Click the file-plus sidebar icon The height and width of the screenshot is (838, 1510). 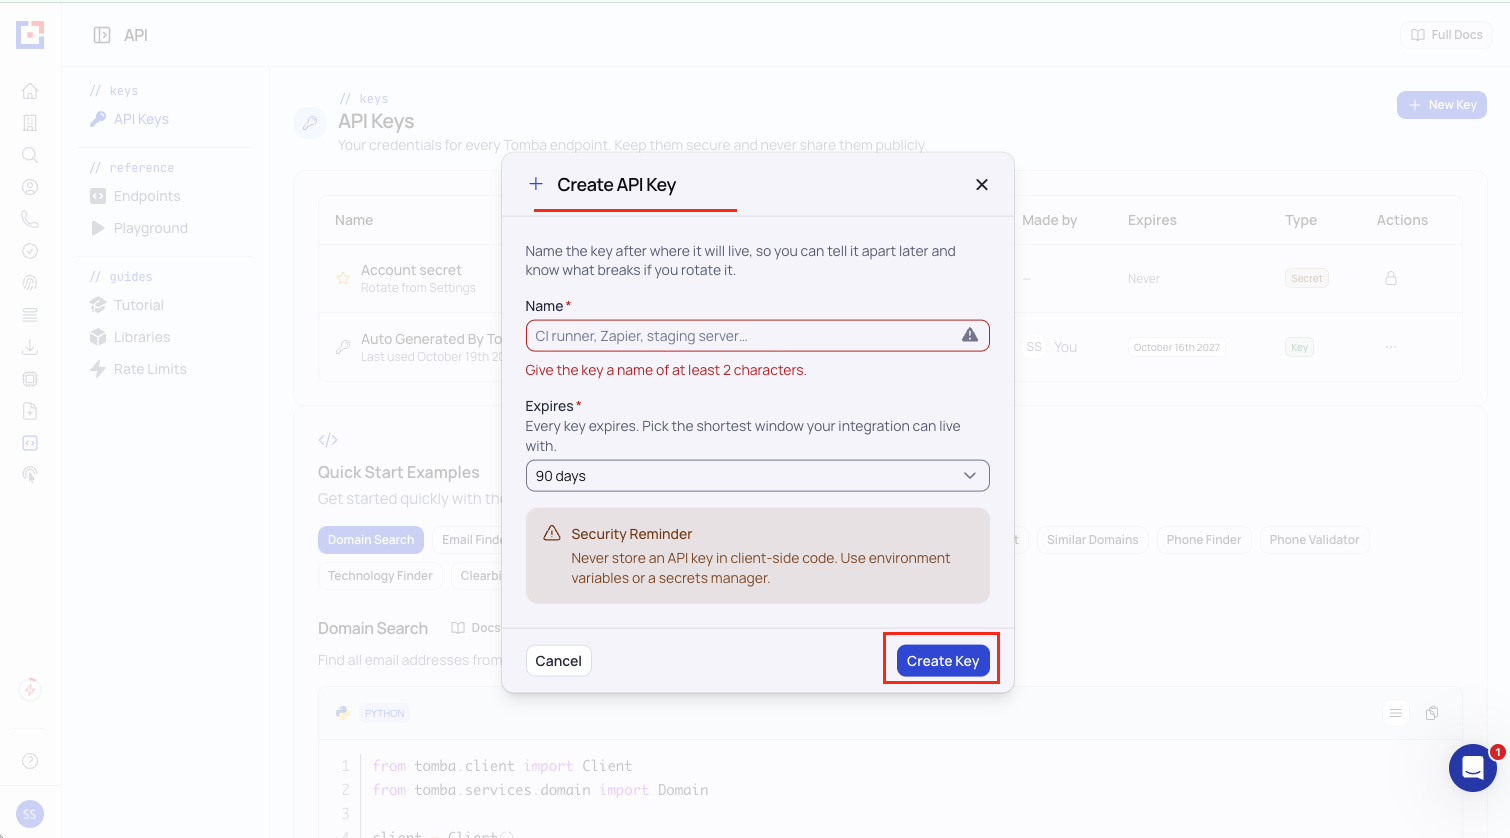(x=30, y=411)
